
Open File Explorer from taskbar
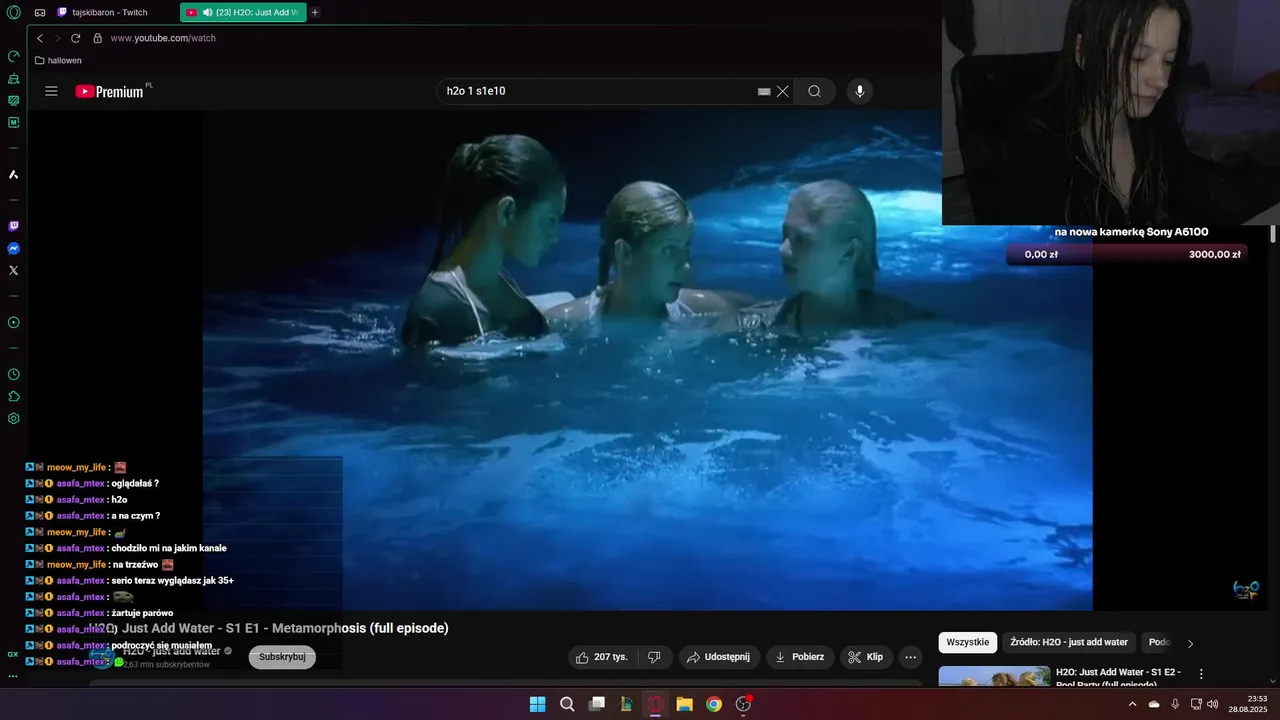coord(684,704)
